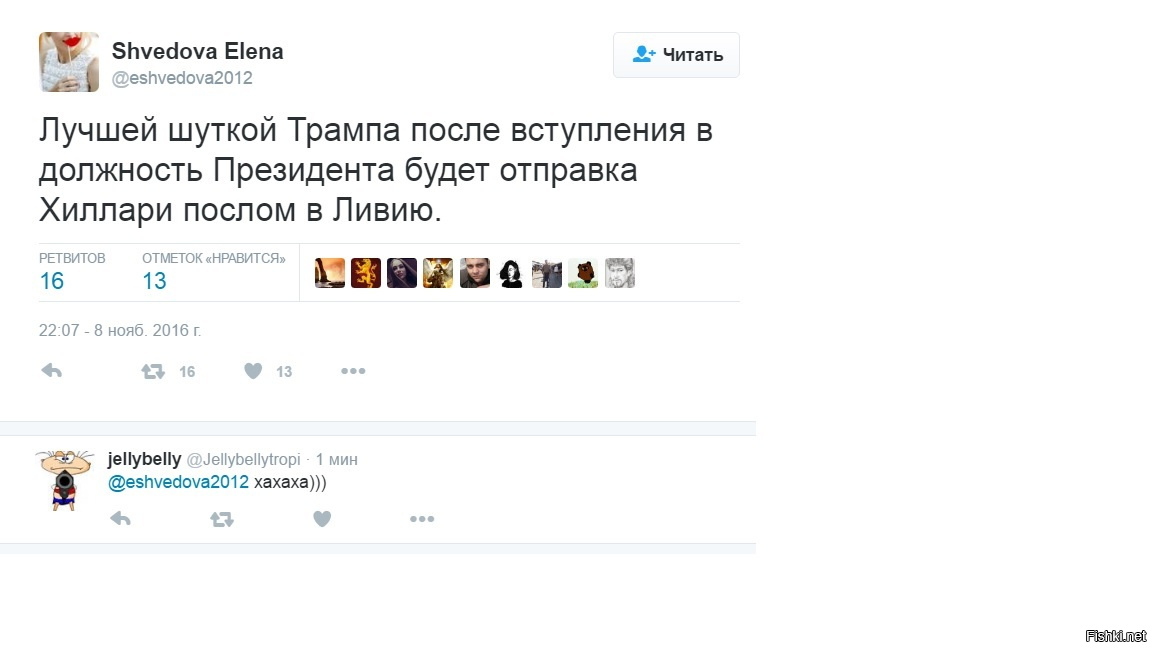Image resolution: width=1152 pixels, height=648 pixels.
Task: Like jellybelly's хахаха reply
Action: 322,519
